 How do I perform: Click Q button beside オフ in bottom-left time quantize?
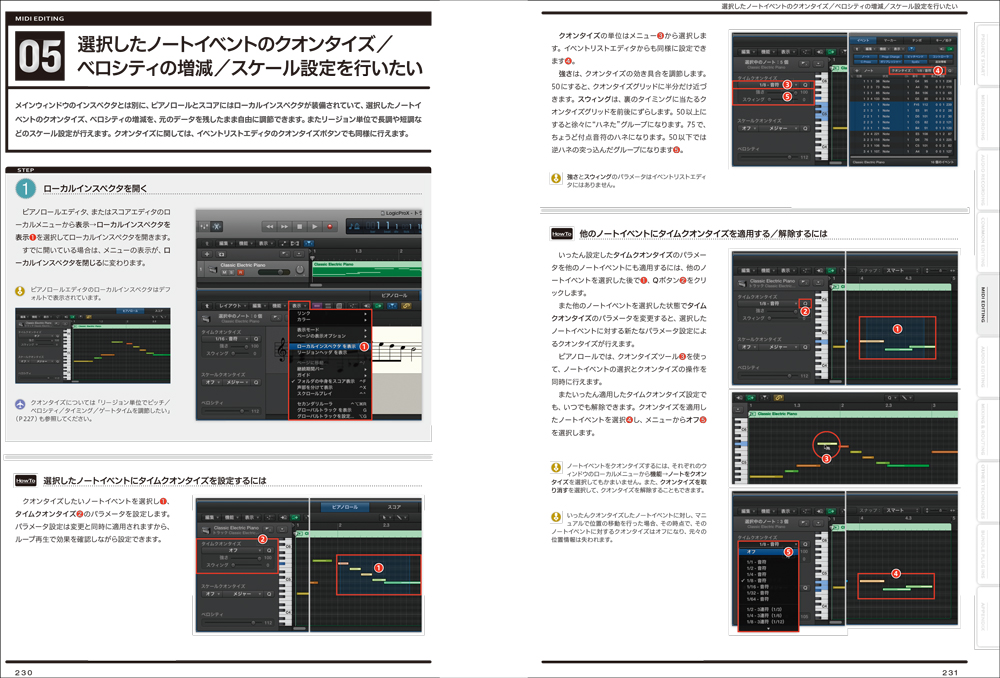click(269, 550)
